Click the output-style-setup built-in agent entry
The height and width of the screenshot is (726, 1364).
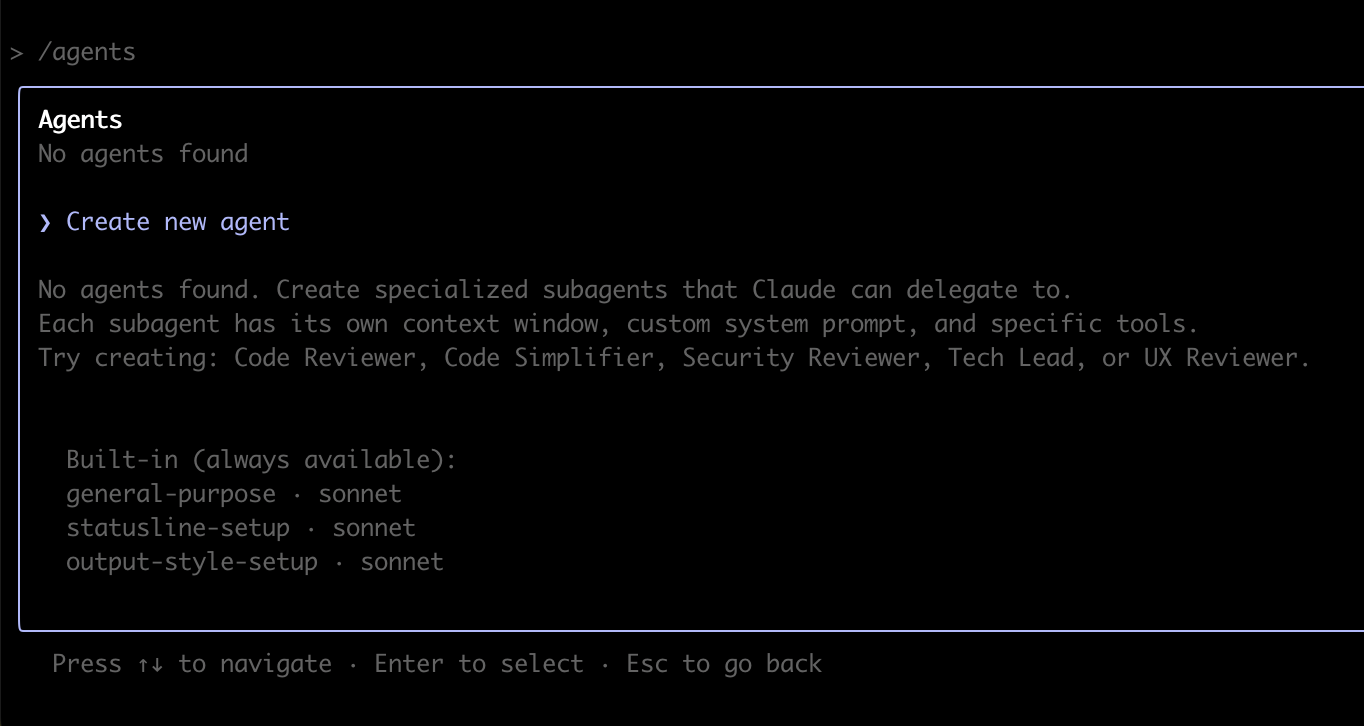pyautogui.click(x=191, y=562)
